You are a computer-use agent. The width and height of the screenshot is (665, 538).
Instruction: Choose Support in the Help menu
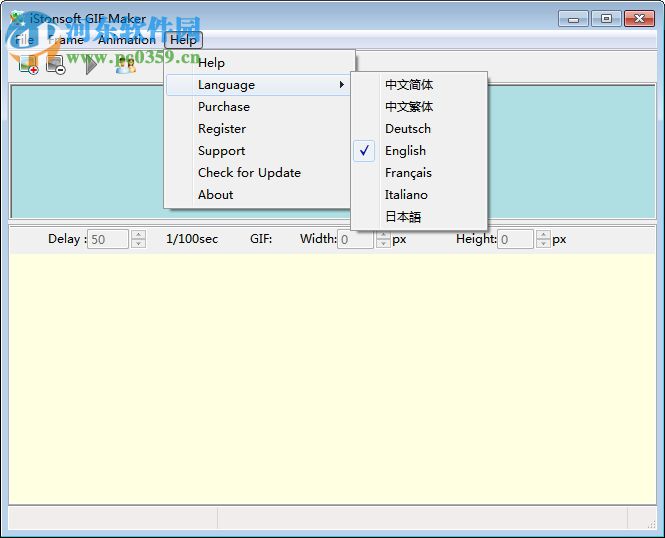tap(259, 151)
